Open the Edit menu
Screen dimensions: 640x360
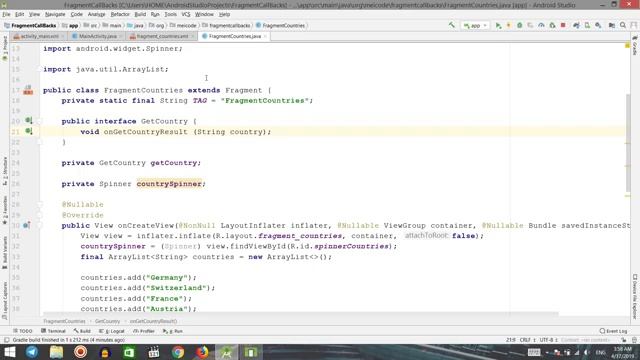coord(19,14)
